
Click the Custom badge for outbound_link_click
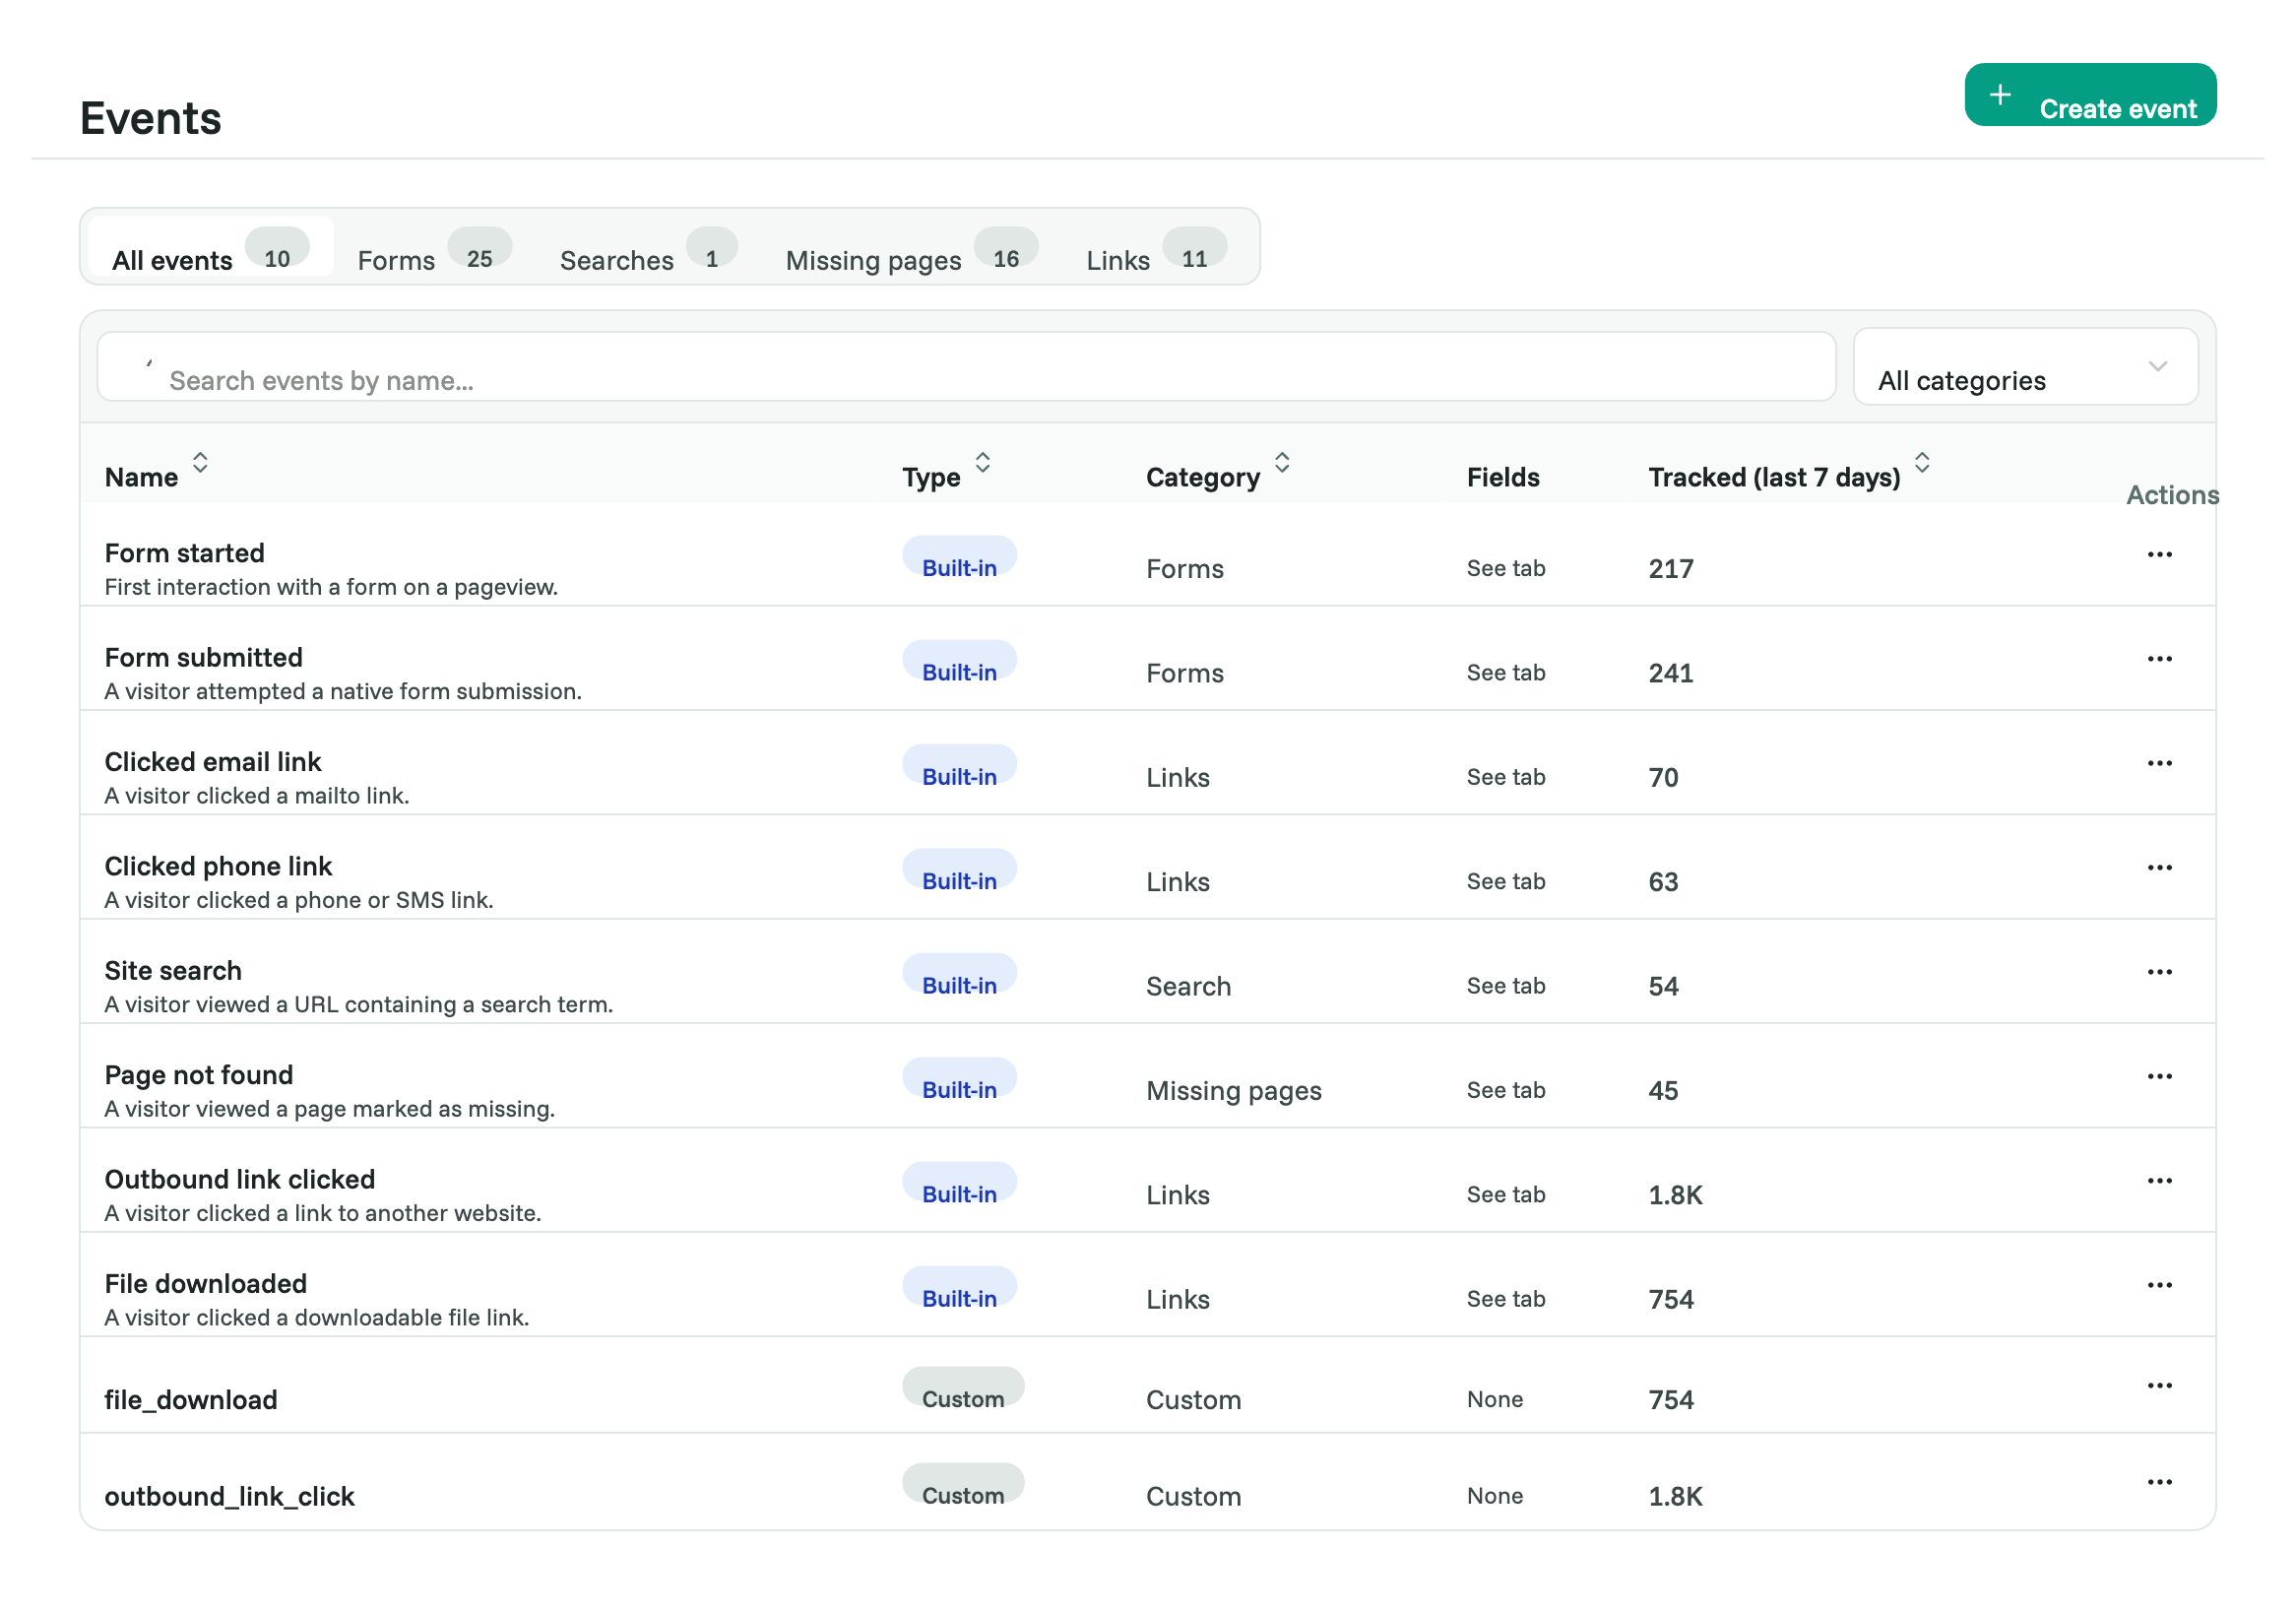[963, 1484]
